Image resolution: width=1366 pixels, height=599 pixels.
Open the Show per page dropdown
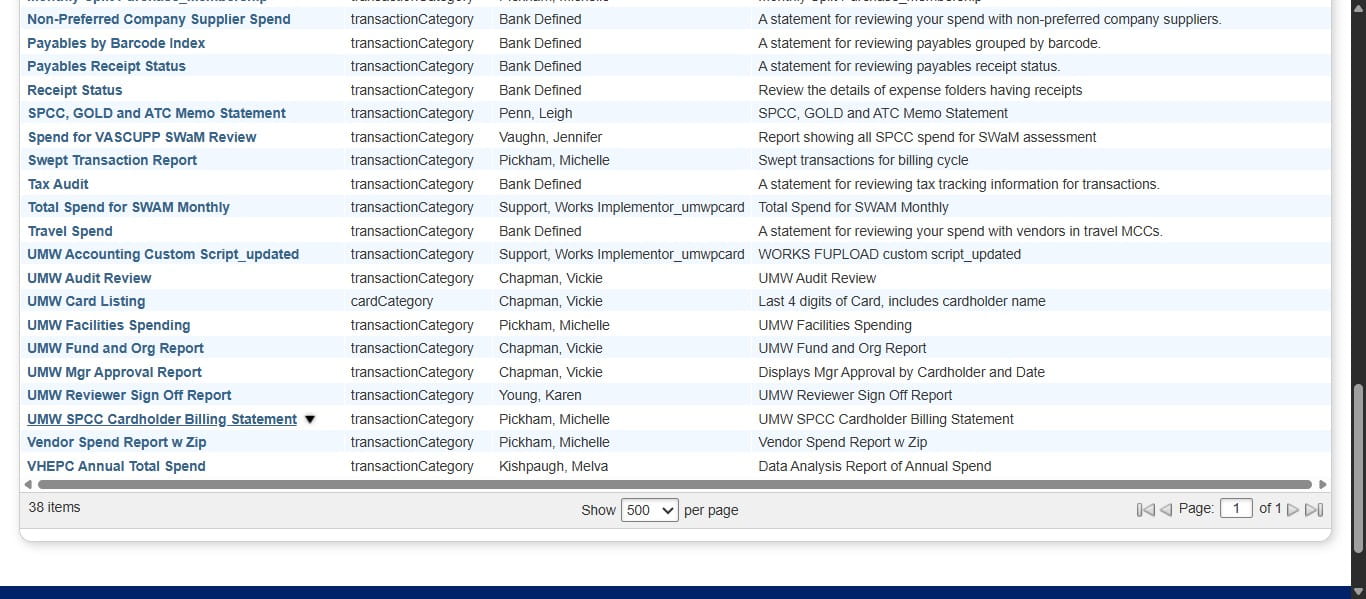pyautogui.click(x=649, y=510)
